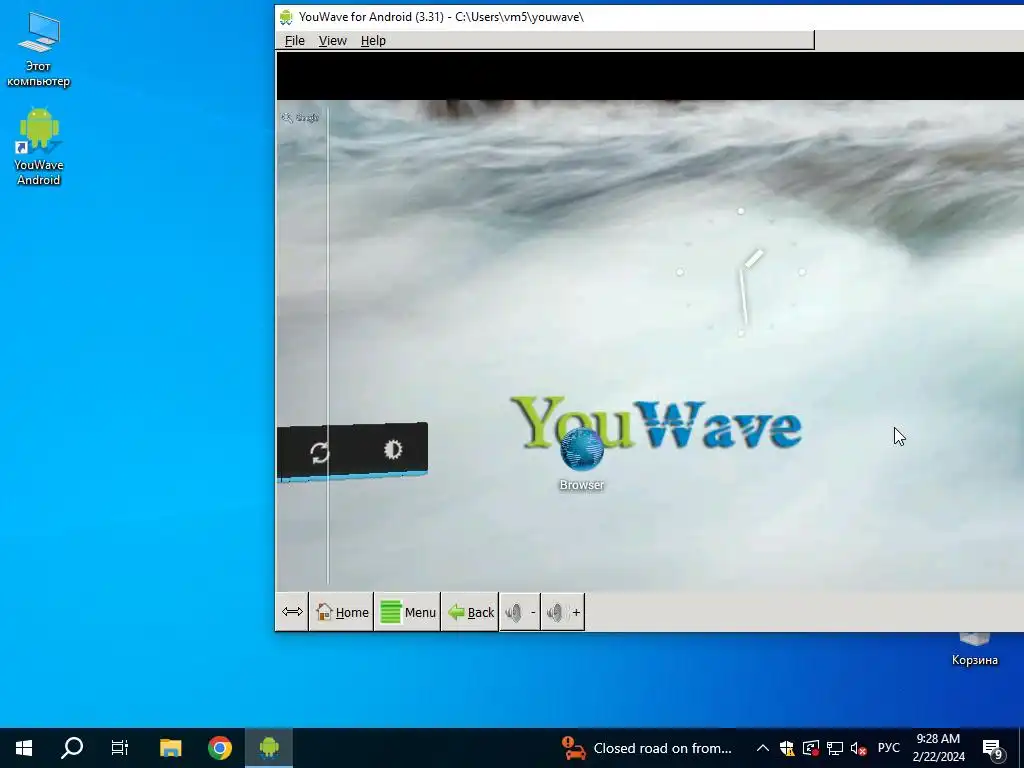The height and width of the screenshot is (768, 1024).
Task: Click the YouWave Android taskbar button
Action: pyautogui.click(x=269, y=748)
